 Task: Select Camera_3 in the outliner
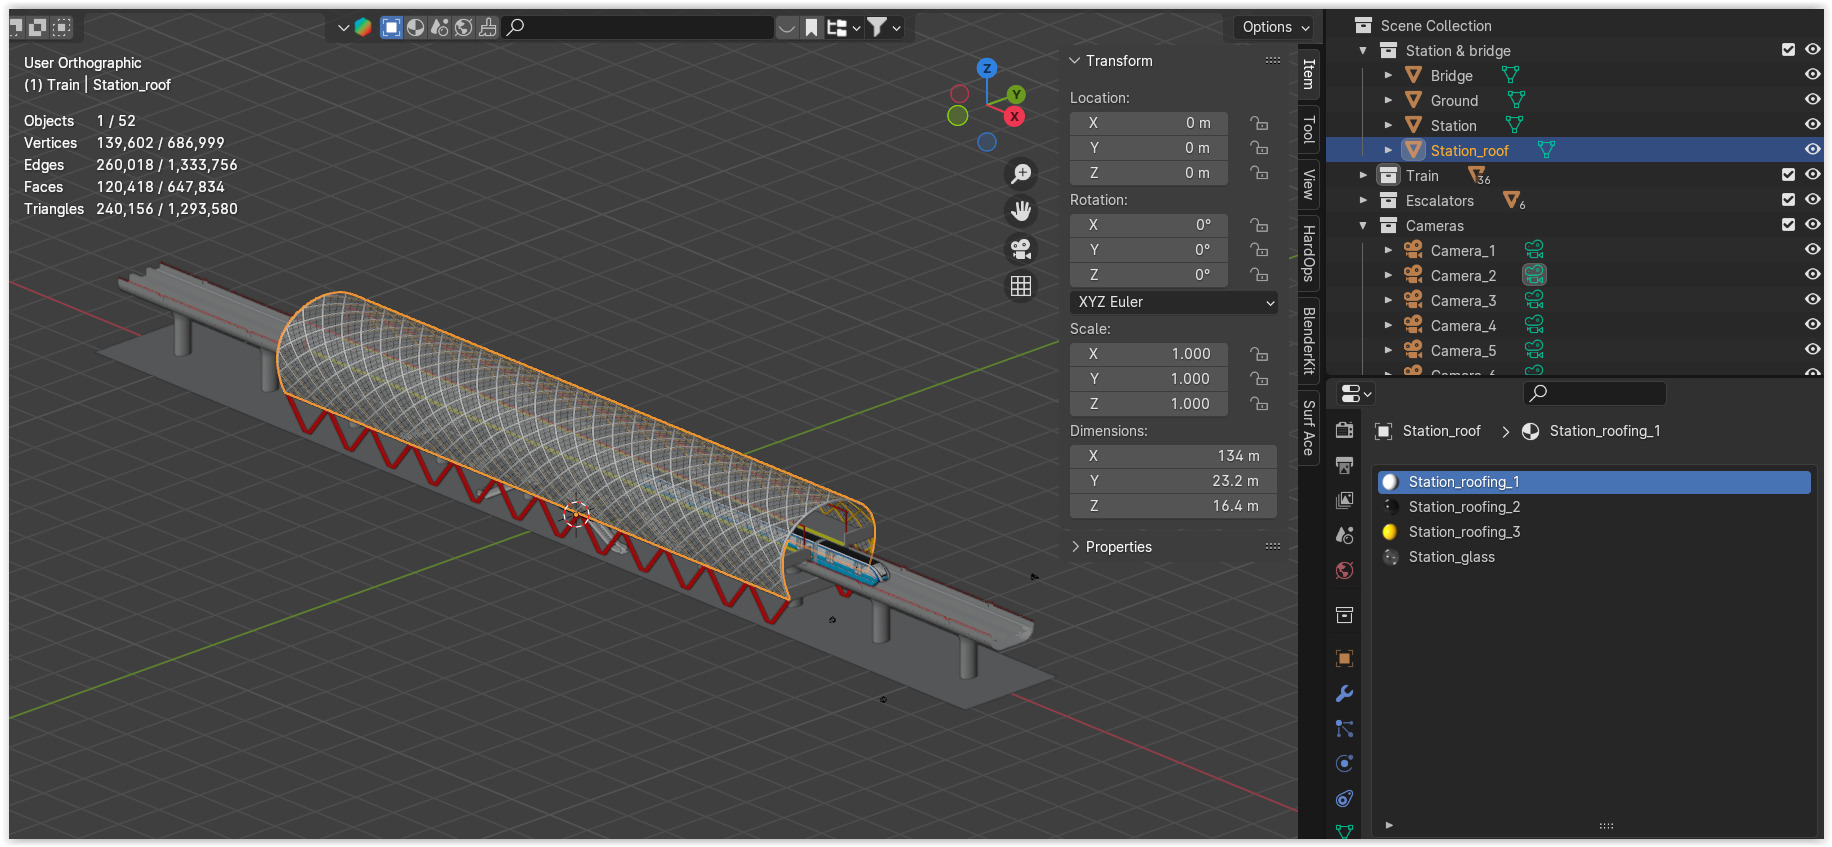click(x=1463, y=300)
